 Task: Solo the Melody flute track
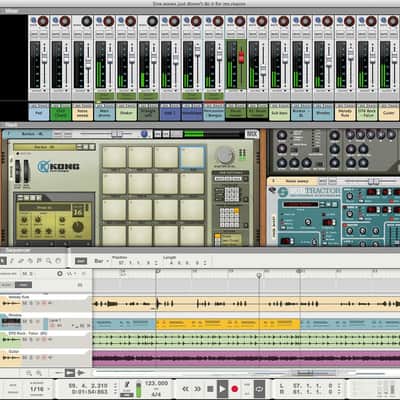[31, 303]
